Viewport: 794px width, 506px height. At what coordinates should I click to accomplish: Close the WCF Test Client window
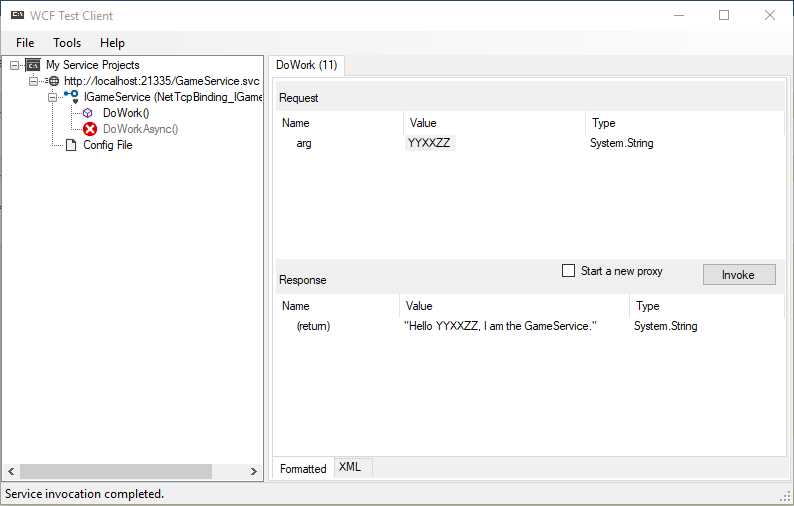770,16
